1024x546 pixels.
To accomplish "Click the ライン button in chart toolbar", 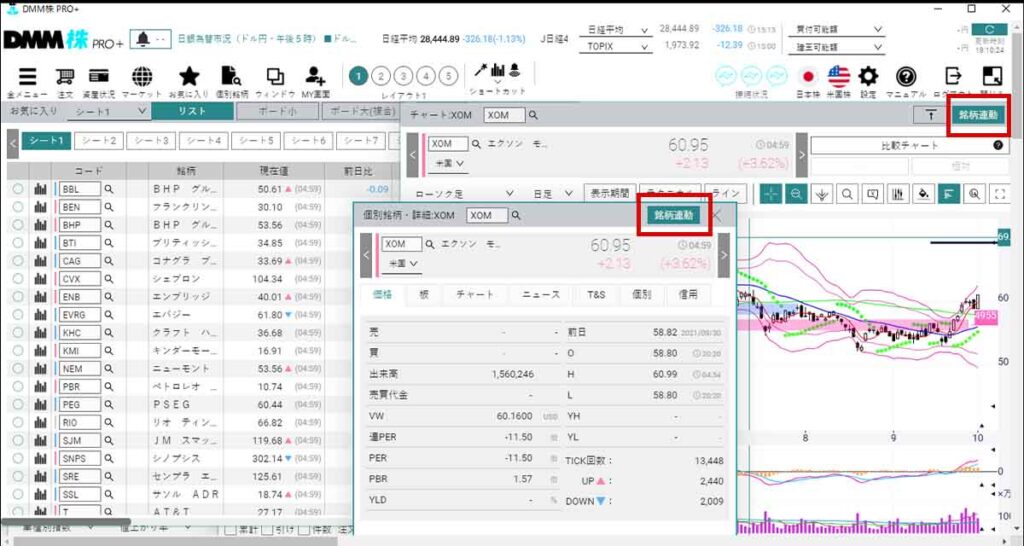I will tap(726, 194).
